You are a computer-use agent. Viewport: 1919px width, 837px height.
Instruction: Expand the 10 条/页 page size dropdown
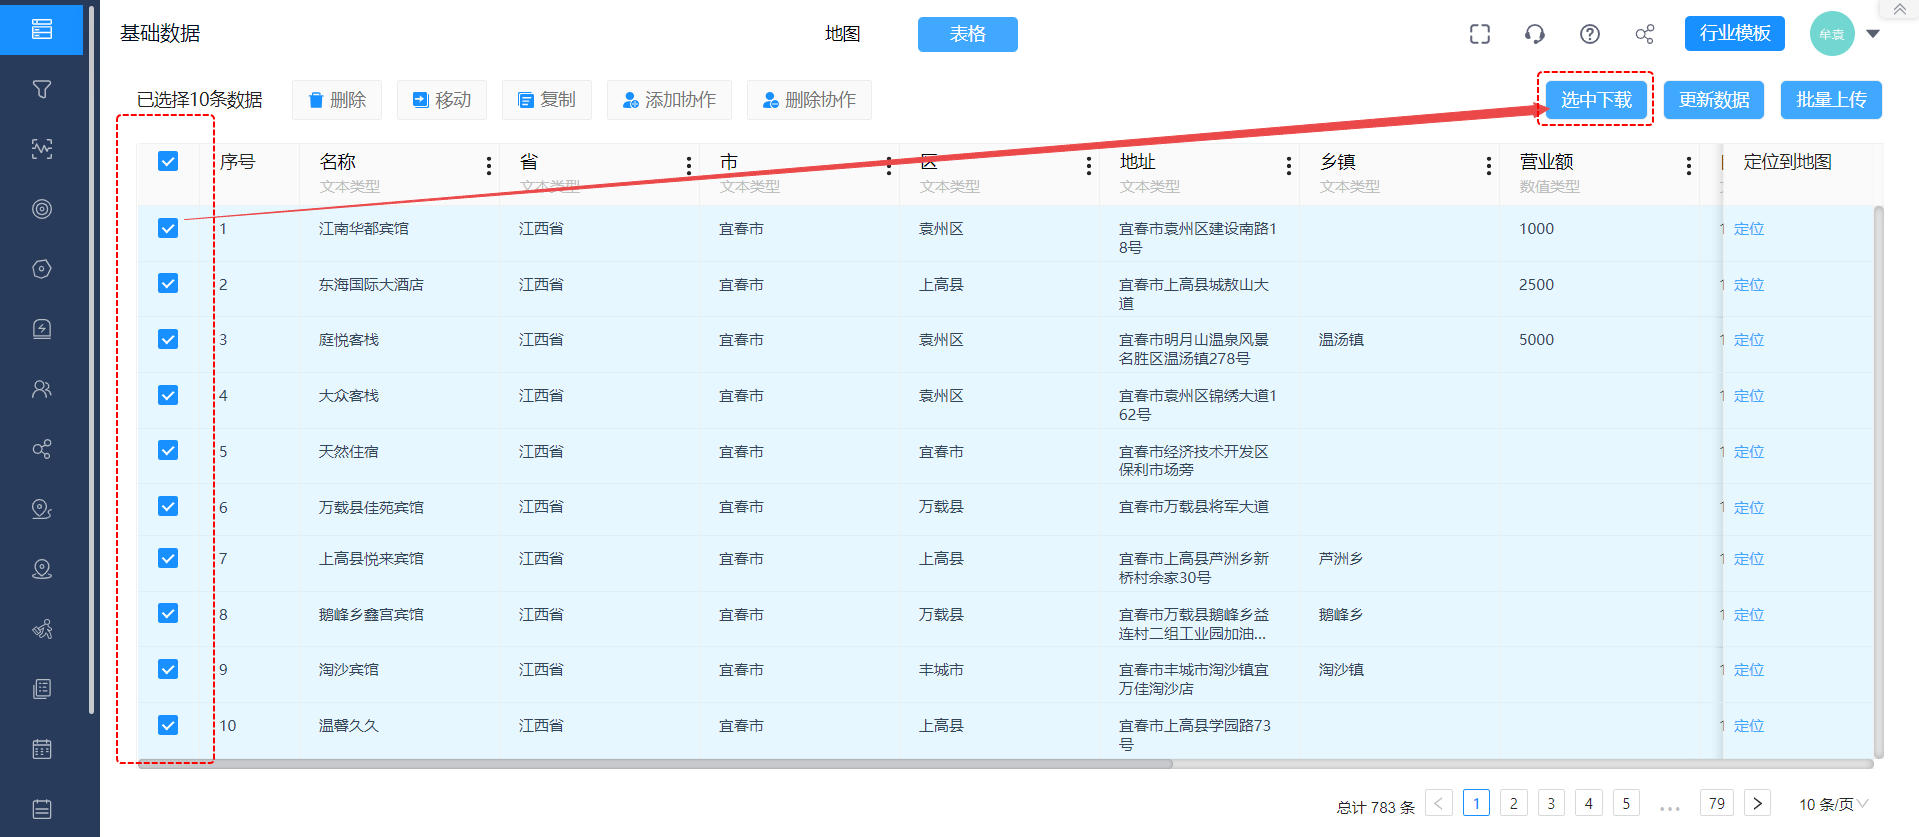tap(1834, 804)
